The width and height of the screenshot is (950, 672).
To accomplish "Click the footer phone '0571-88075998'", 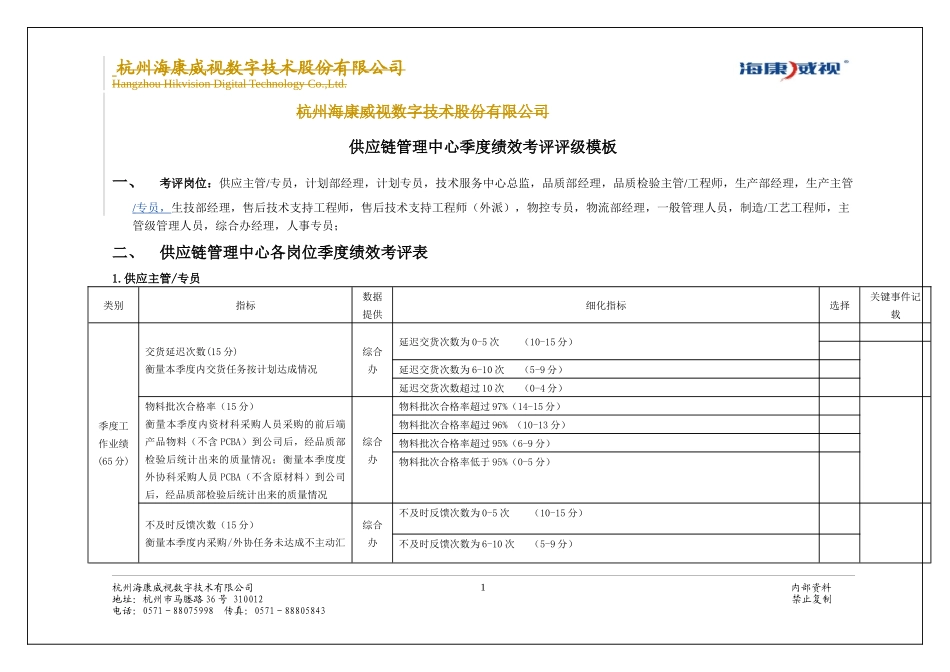I will pyautogui.click(x=178, y=611).
